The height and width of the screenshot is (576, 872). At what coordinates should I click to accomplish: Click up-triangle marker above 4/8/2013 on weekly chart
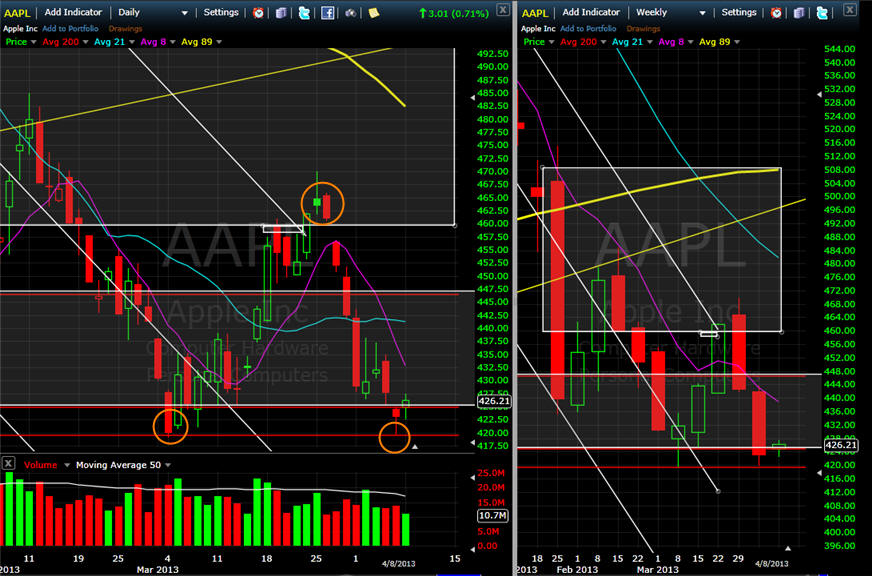tap(787, 548)
